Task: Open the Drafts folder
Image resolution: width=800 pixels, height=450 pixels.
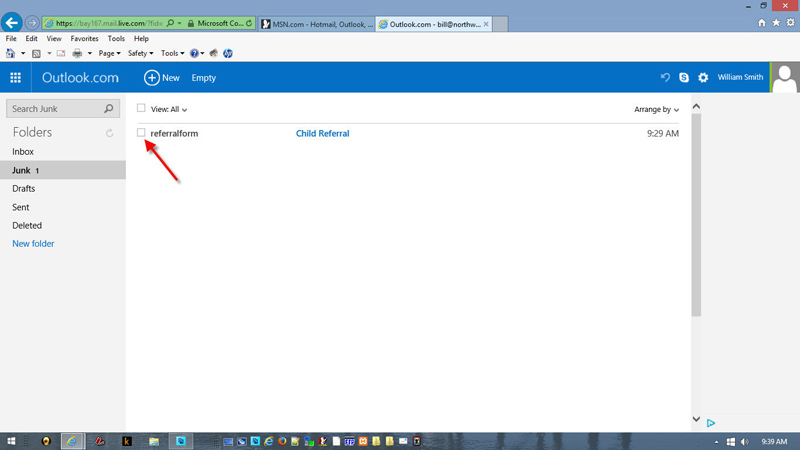Action: pos(23,188)
